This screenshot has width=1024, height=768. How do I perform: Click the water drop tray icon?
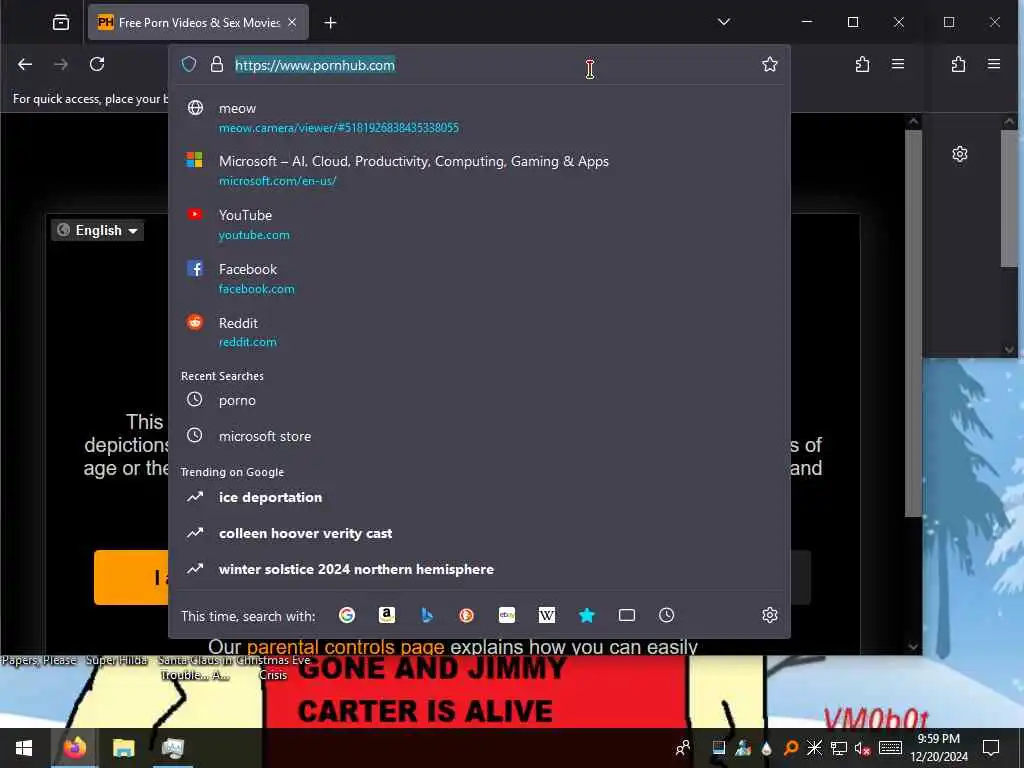767,748
